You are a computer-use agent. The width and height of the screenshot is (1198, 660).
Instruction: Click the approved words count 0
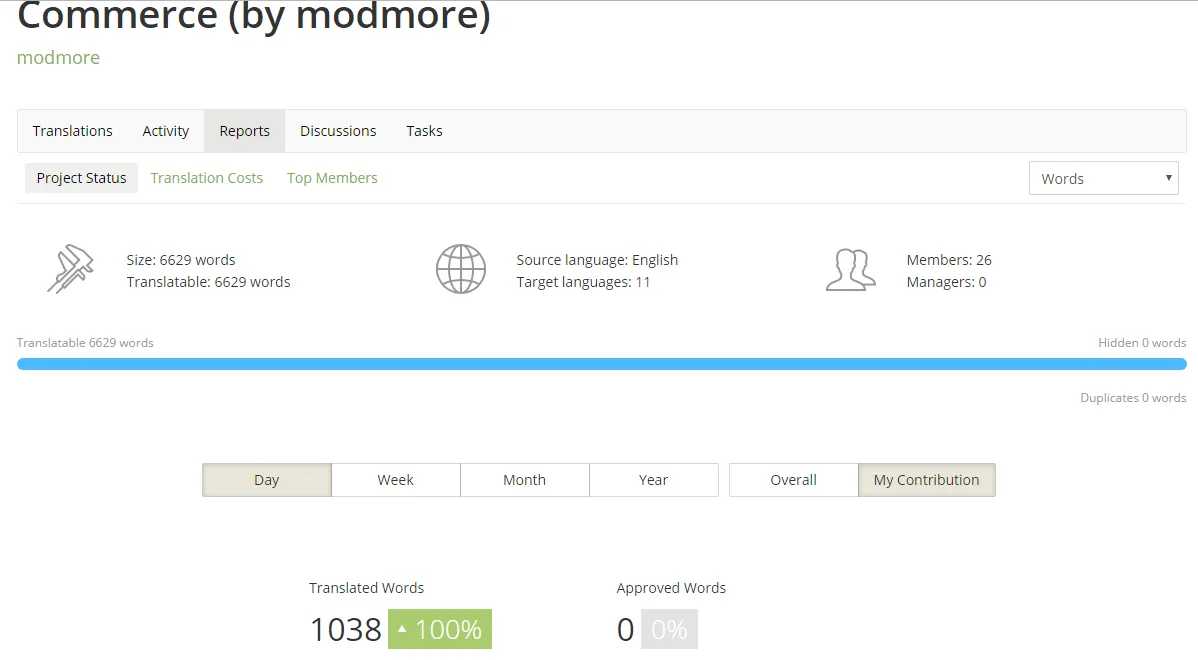point(626,630)
